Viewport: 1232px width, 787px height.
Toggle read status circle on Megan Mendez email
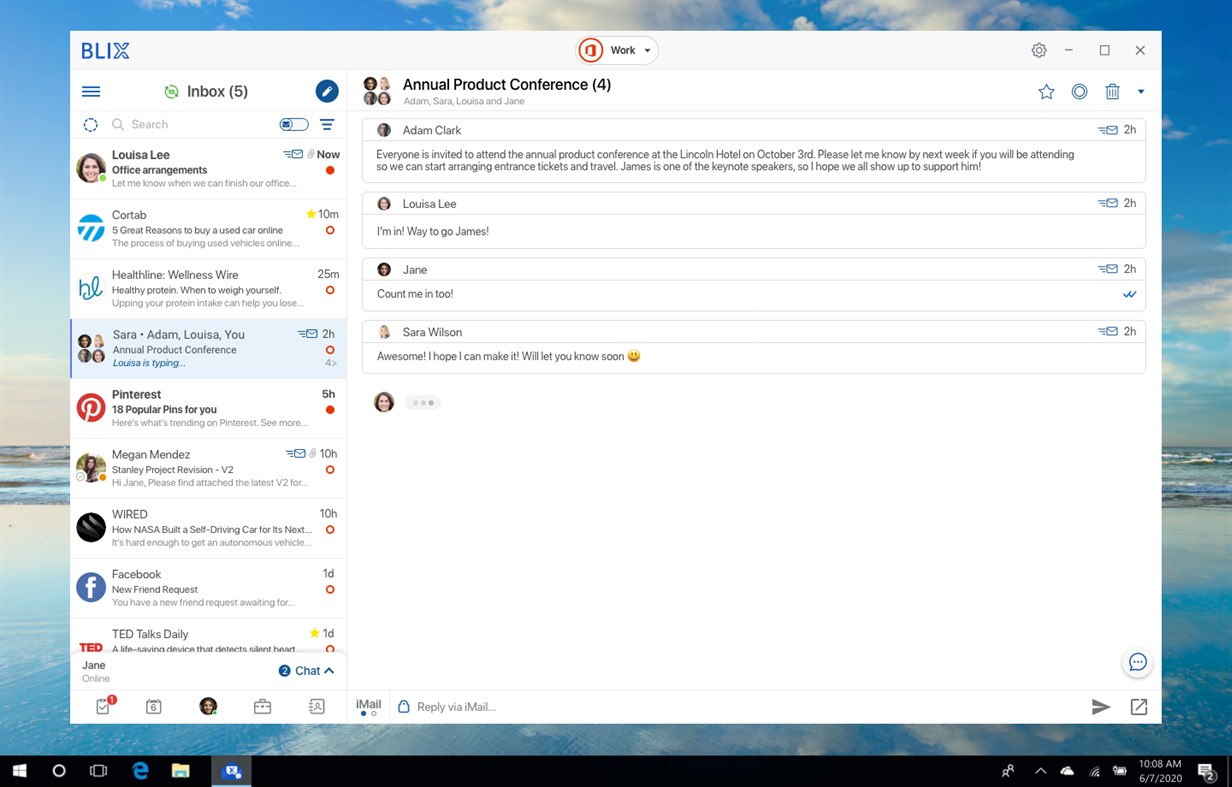330,470
